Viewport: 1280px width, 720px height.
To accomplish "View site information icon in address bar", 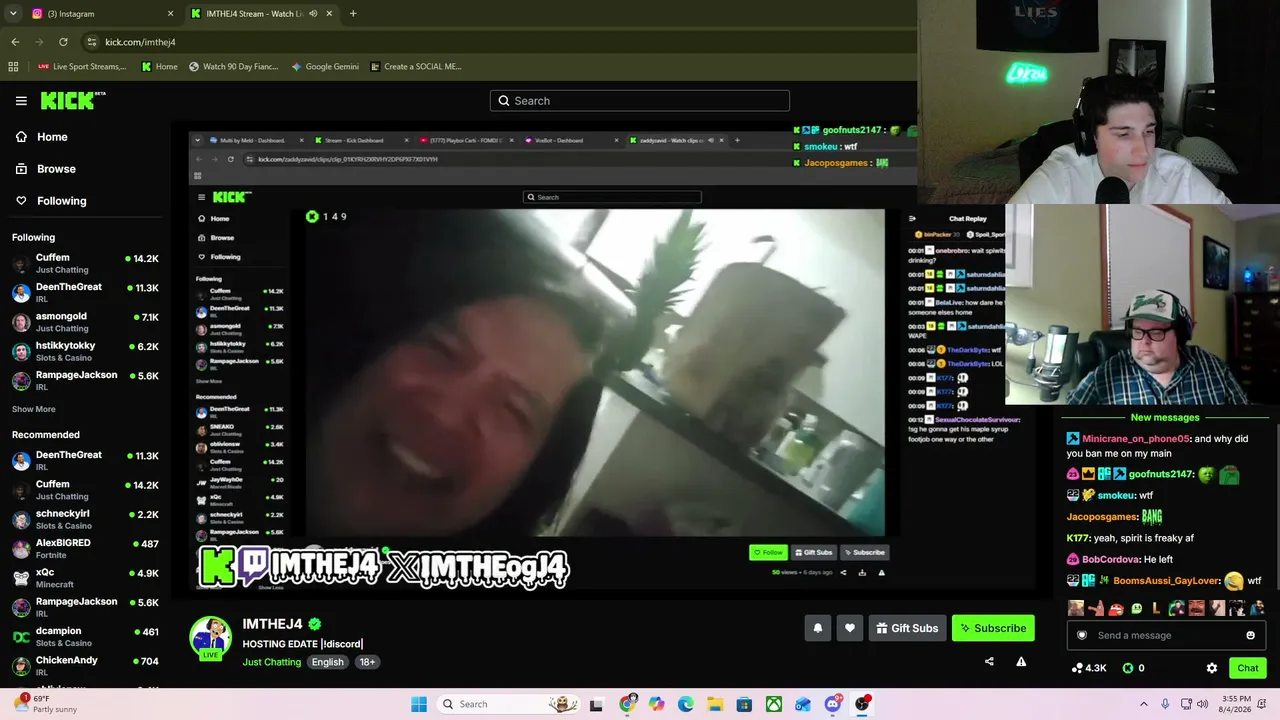I will tap(91, 42).
